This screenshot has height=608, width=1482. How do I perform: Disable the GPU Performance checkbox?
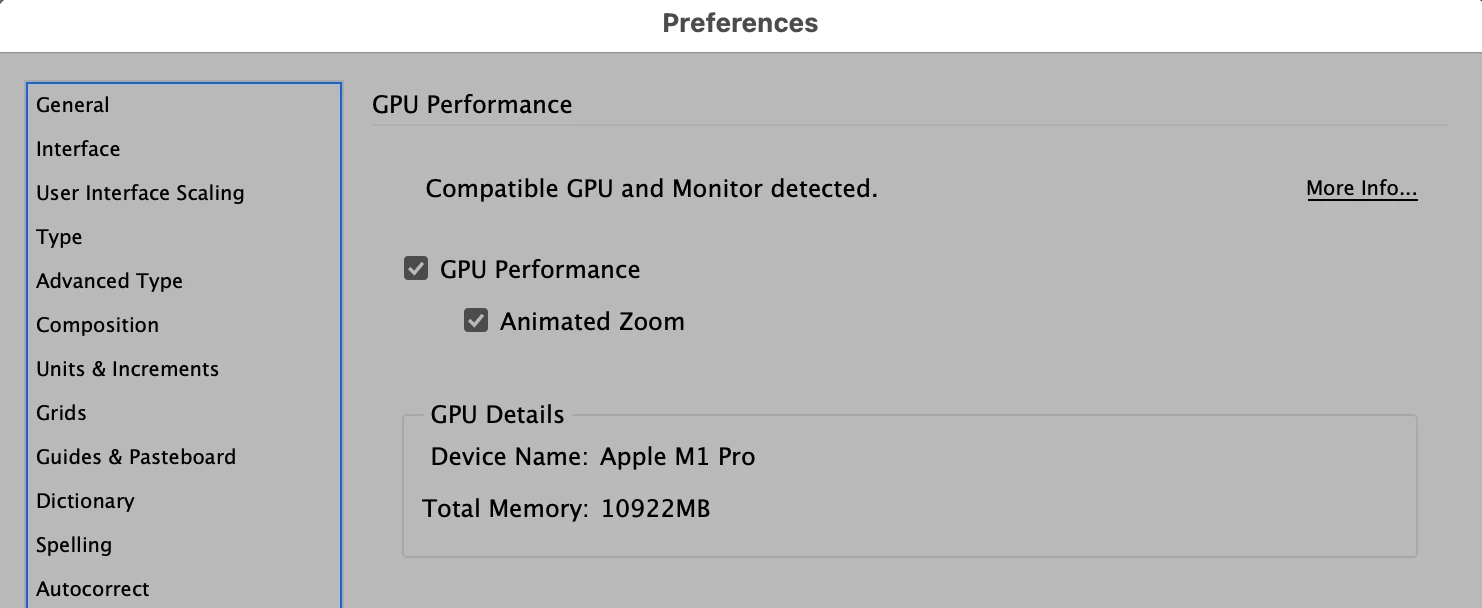416,269
